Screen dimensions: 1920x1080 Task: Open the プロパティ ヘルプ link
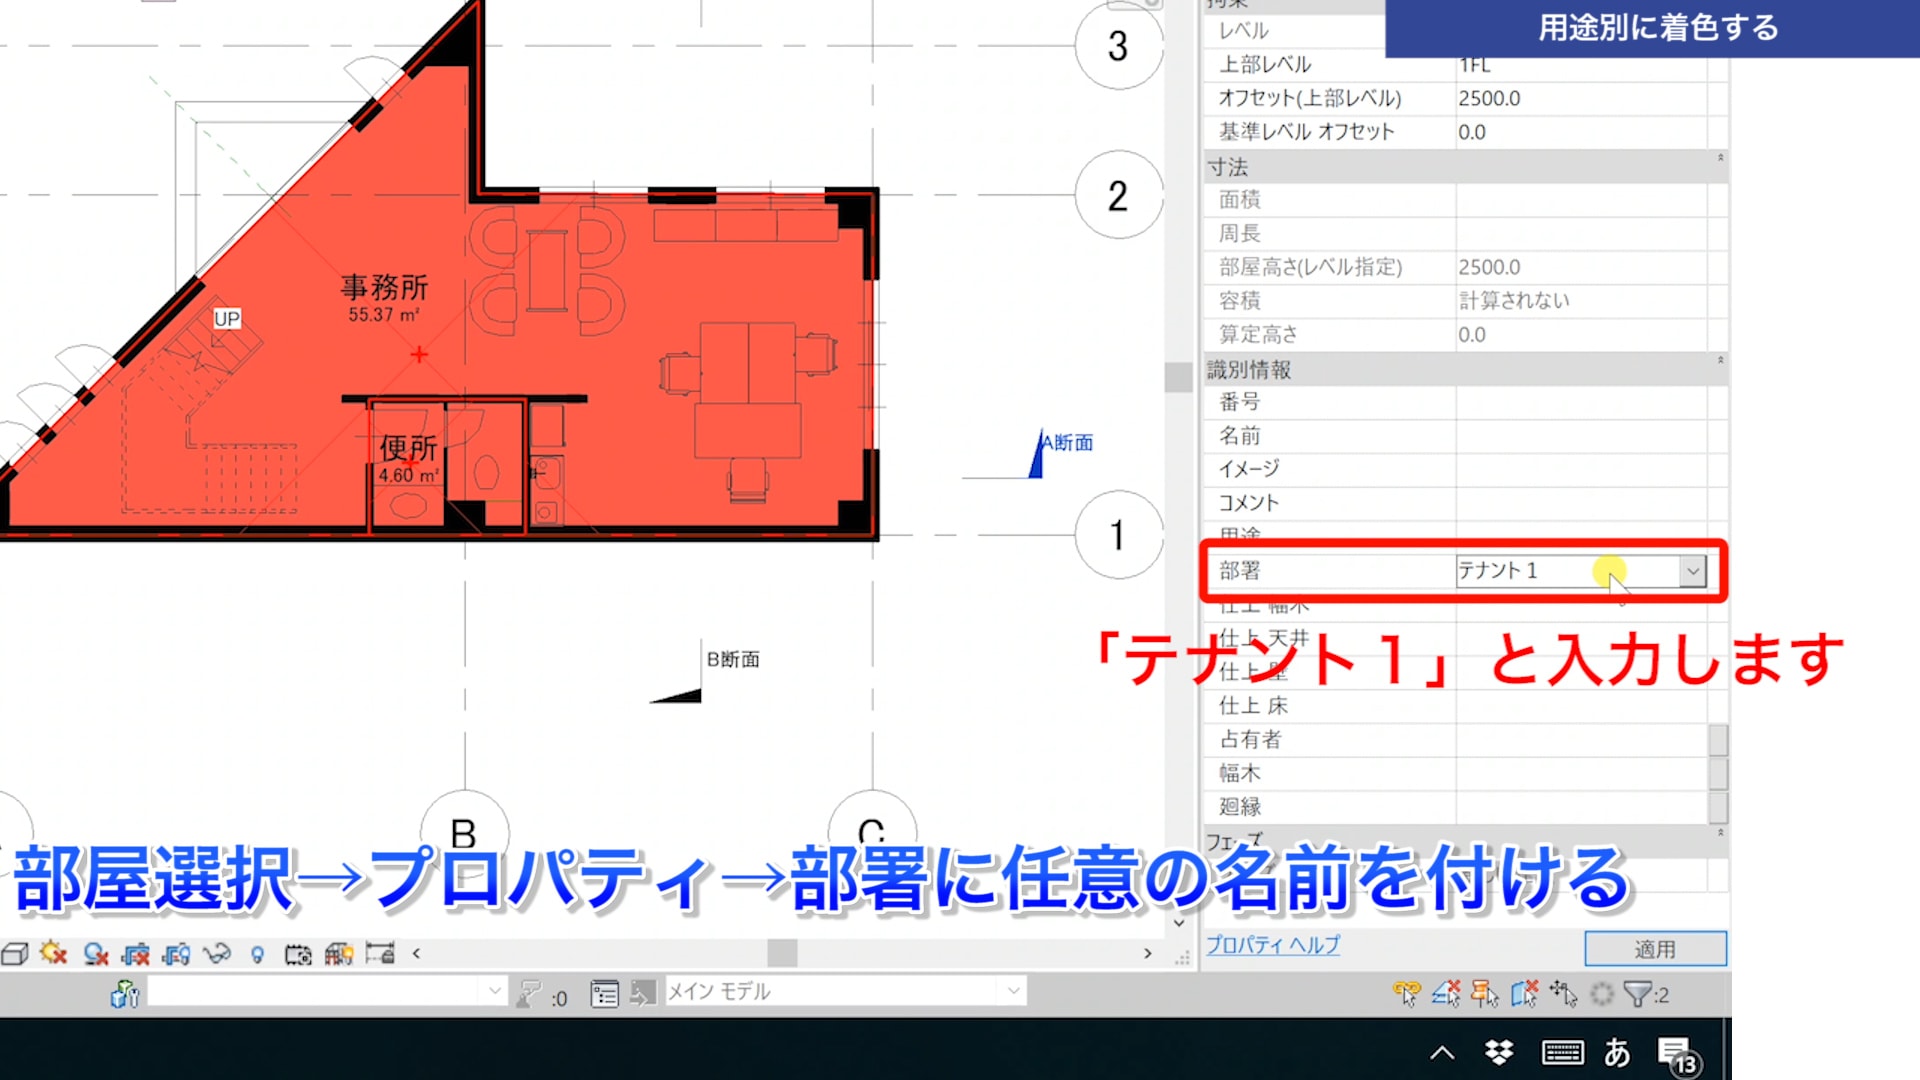pos(1272,945)
